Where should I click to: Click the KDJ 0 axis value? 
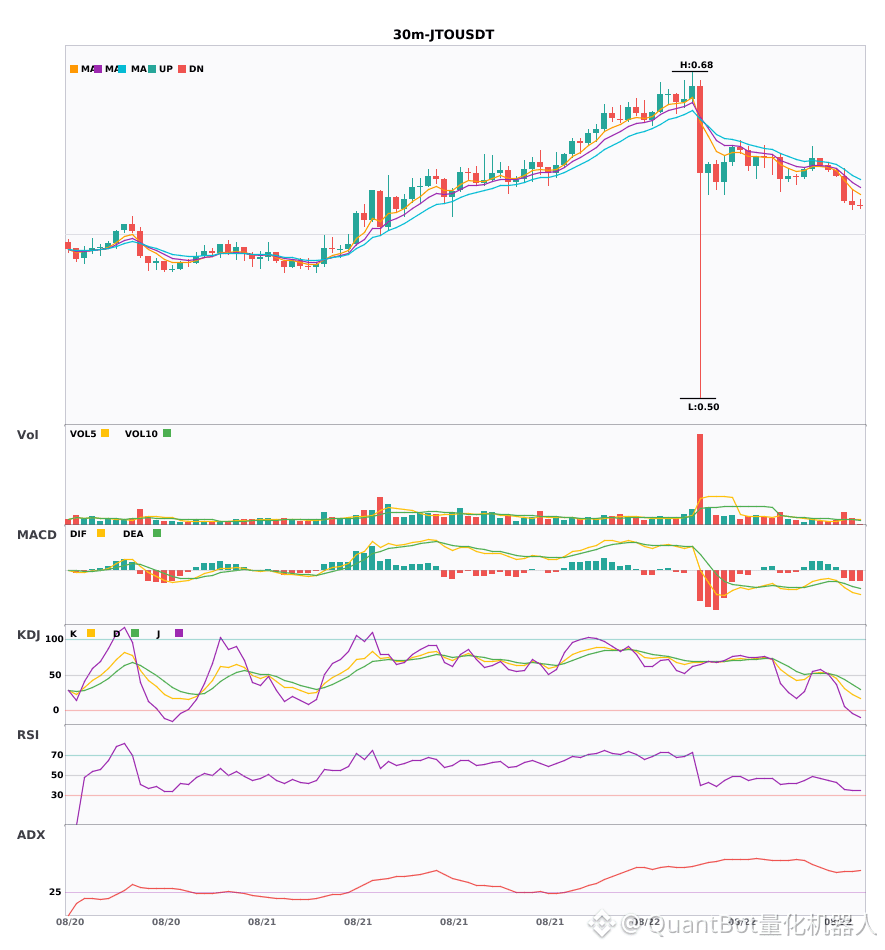click(x=56, y=710)
